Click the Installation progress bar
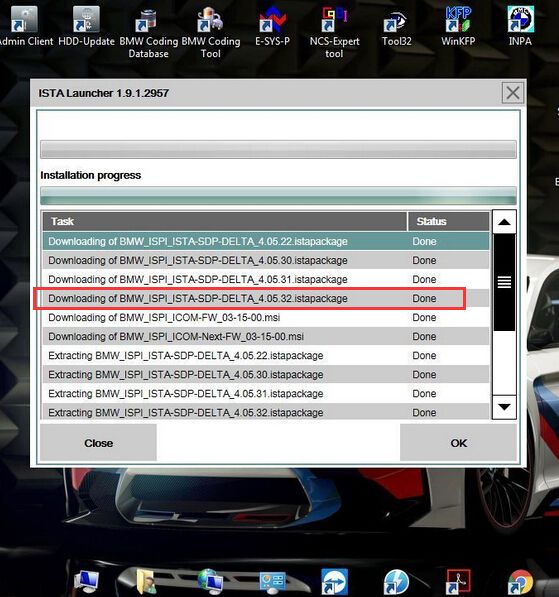Viewport: 559px width, 597px height. coord(278,196)
